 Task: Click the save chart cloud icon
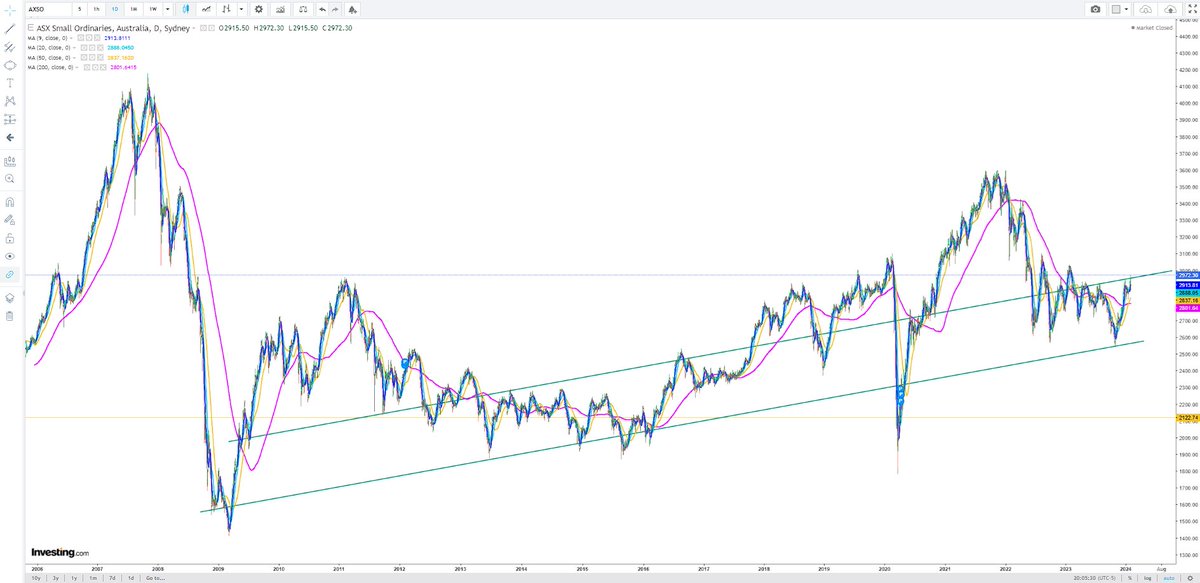point(1170,9)
